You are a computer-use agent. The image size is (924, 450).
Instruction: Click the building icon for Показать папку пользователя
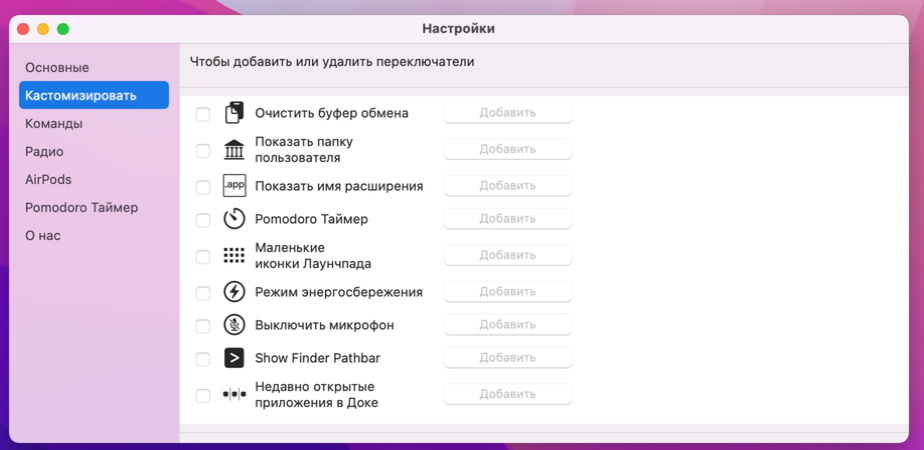(234, 150)
